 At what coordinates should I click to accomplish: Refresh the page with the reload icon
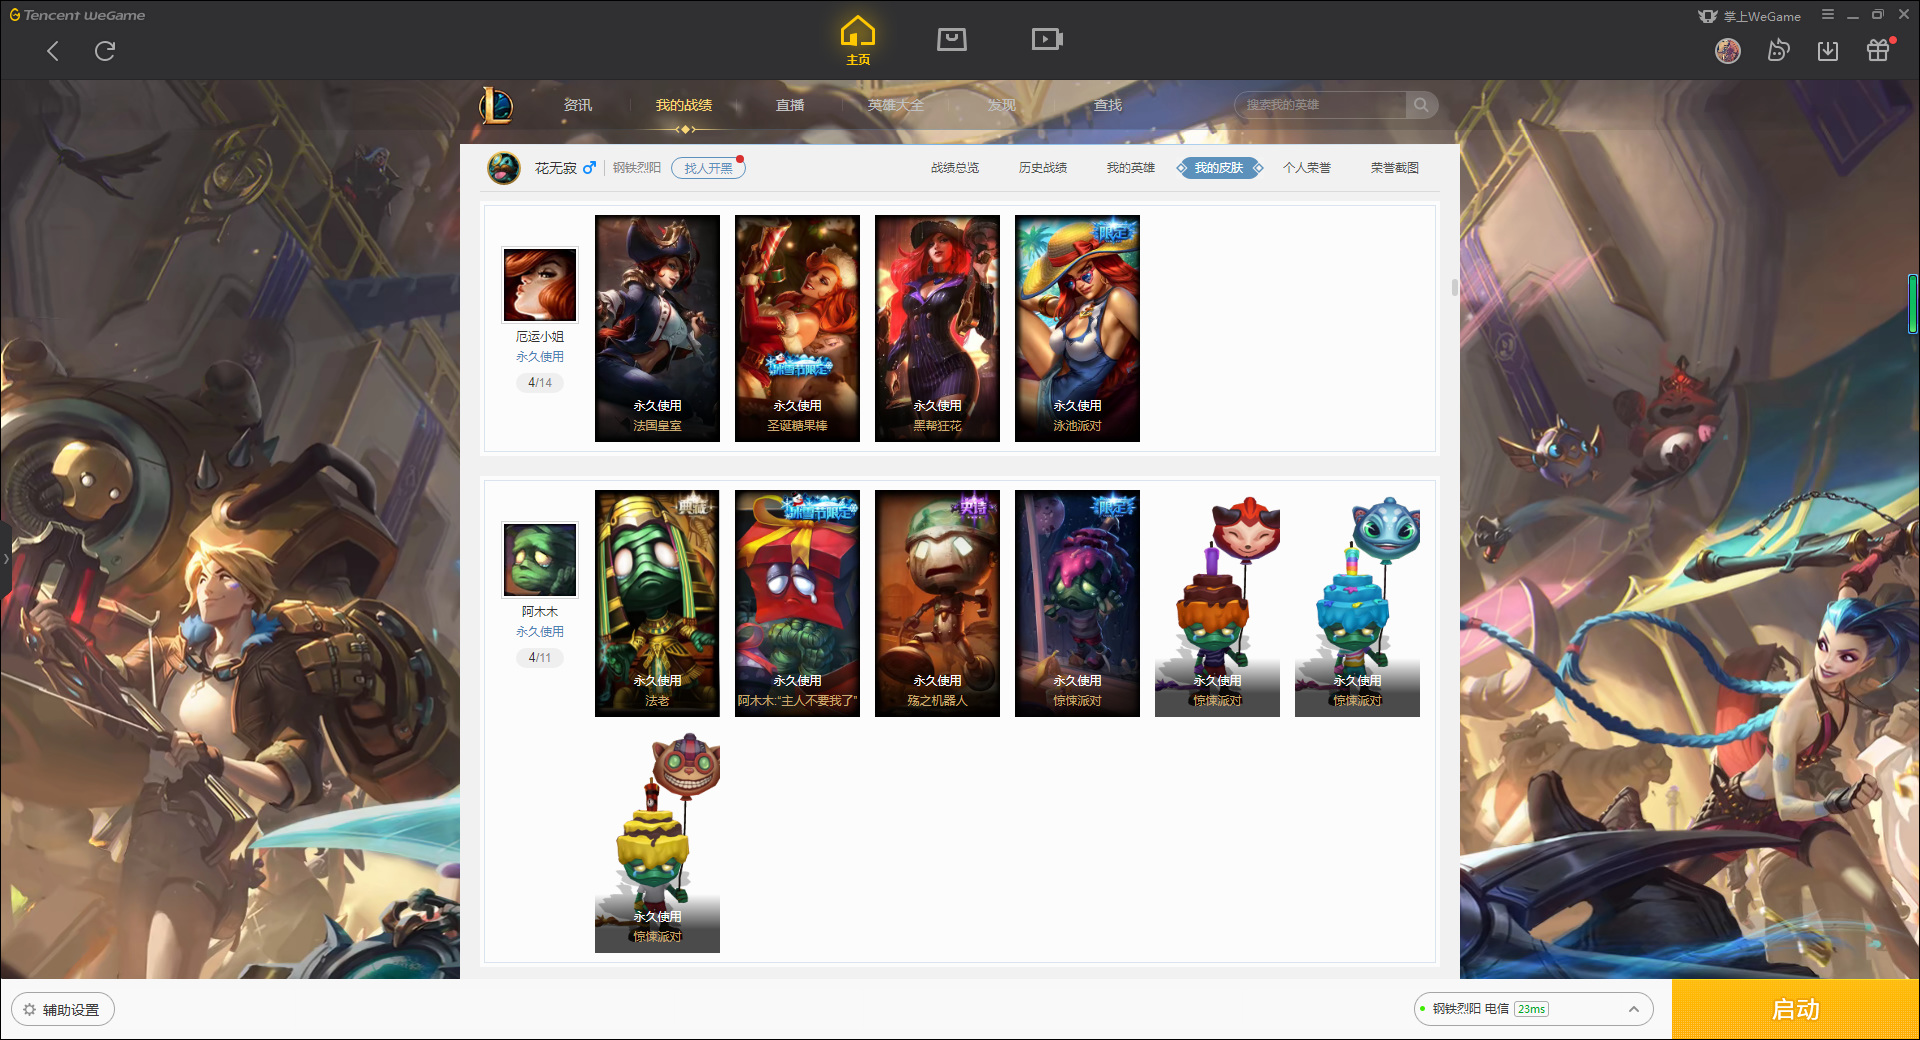coord(105,51)
